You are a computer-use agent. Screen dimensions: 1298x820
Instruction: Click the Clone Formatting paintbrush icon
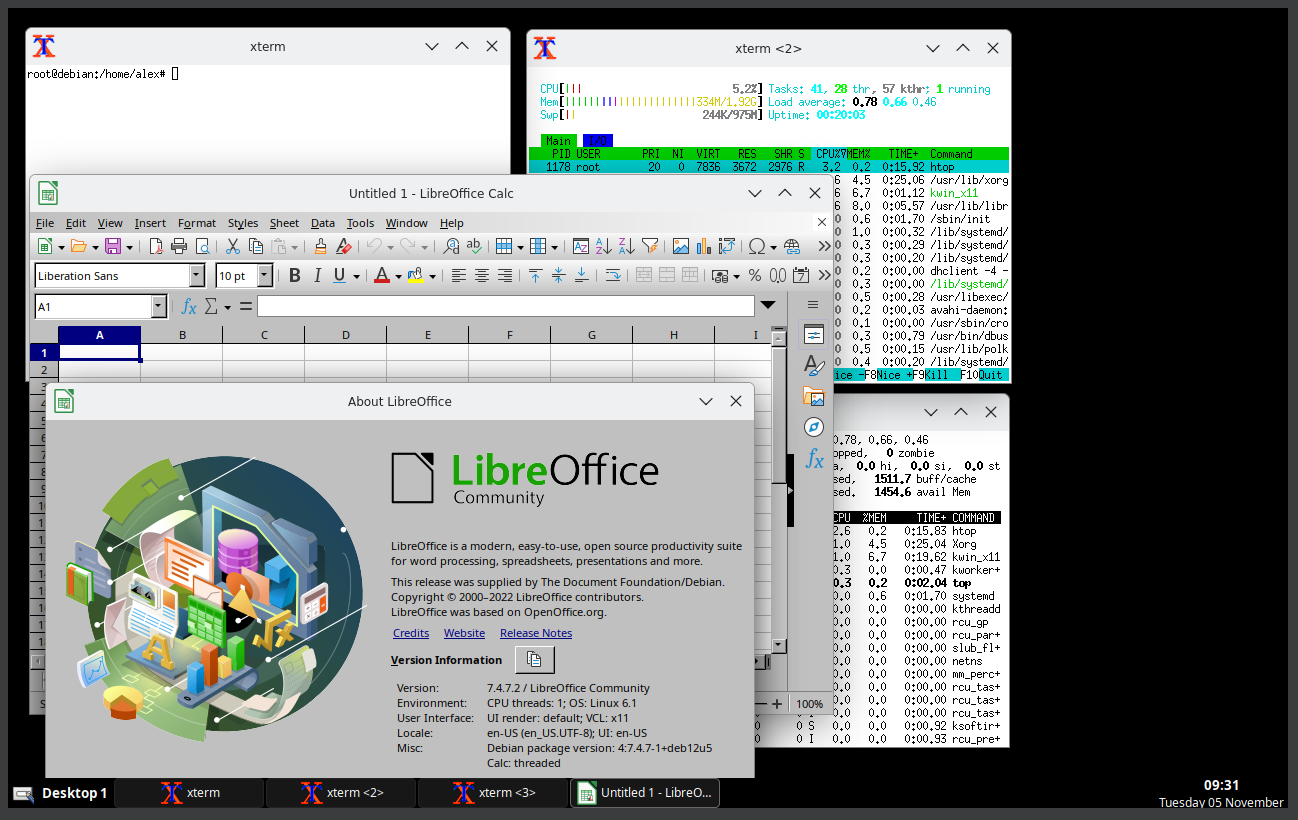pos(320,246)
